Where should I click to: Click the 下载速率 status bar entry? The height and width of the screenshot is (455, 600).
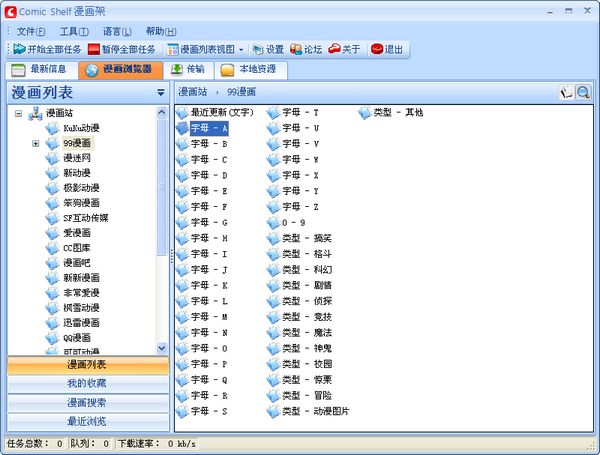pos(157,444)
